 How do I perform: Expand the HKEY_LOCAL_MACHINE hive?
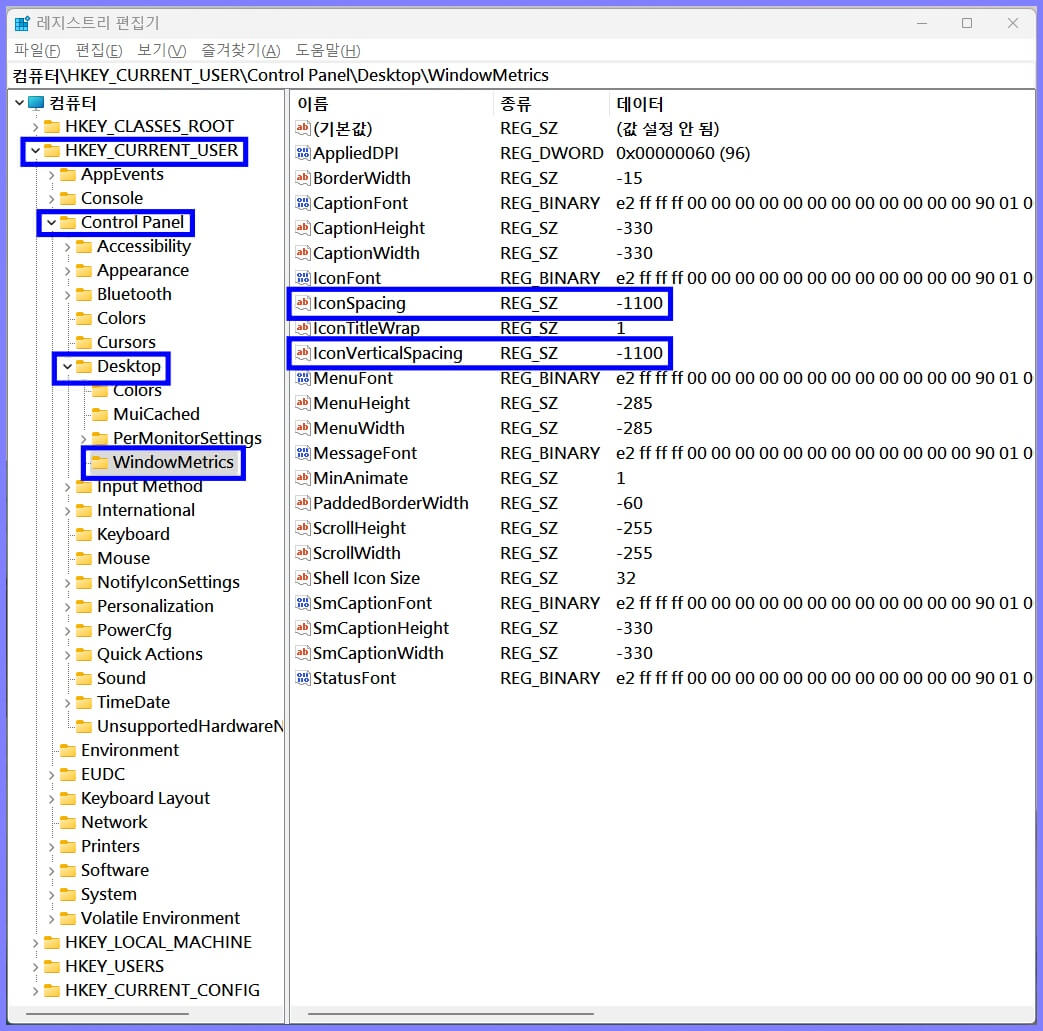tap(35, 943)
